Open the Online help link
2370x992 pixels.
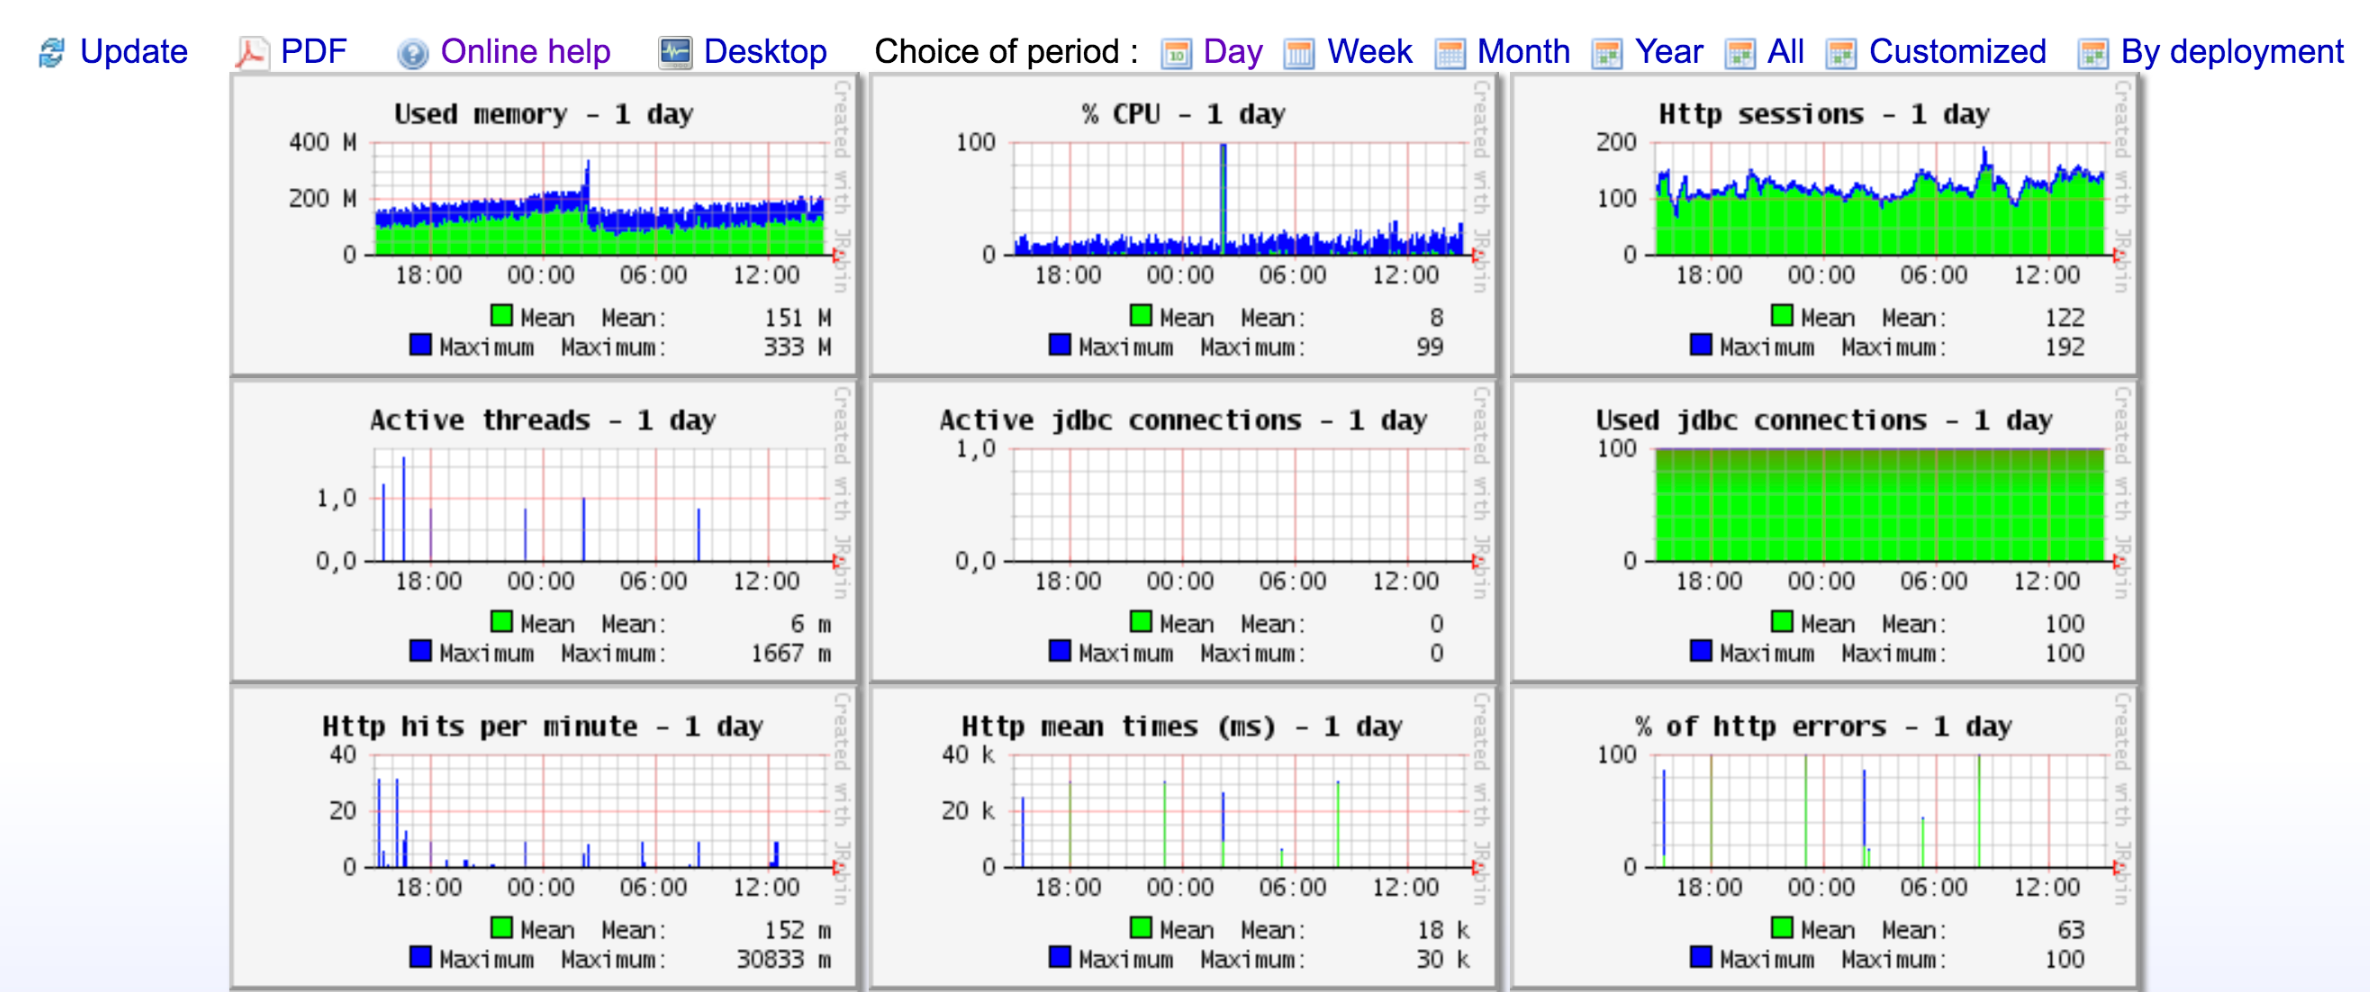click(527, 52)
